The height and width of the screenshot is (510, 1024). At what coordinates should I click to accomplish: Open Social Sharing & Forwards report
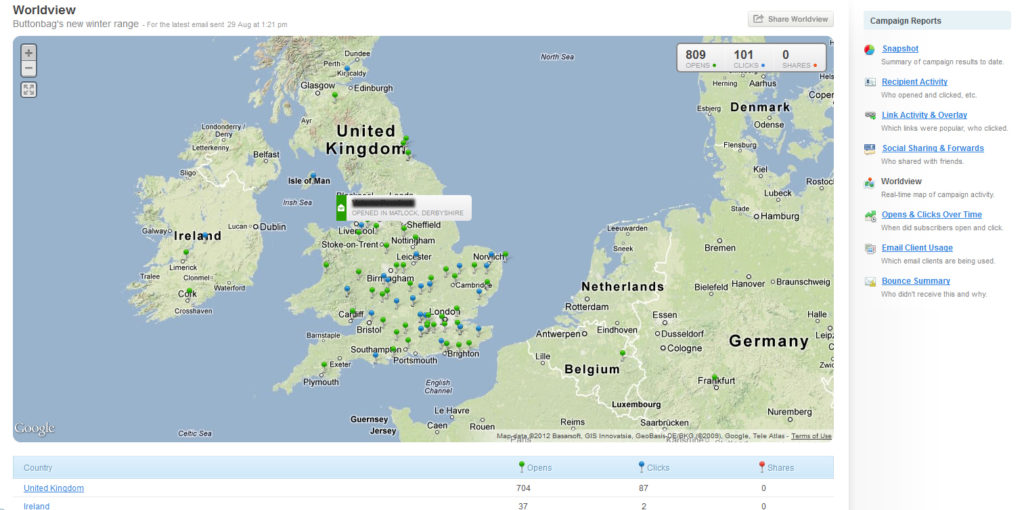[933, 149]
